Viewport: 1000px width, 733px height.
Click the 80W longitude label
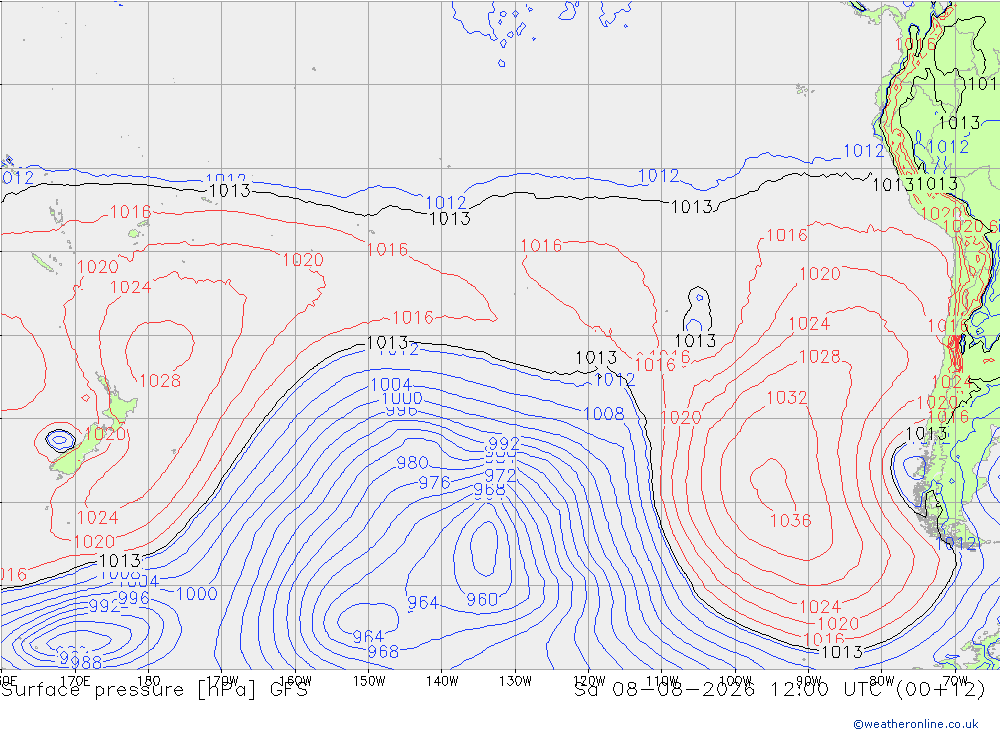point(882,681)
